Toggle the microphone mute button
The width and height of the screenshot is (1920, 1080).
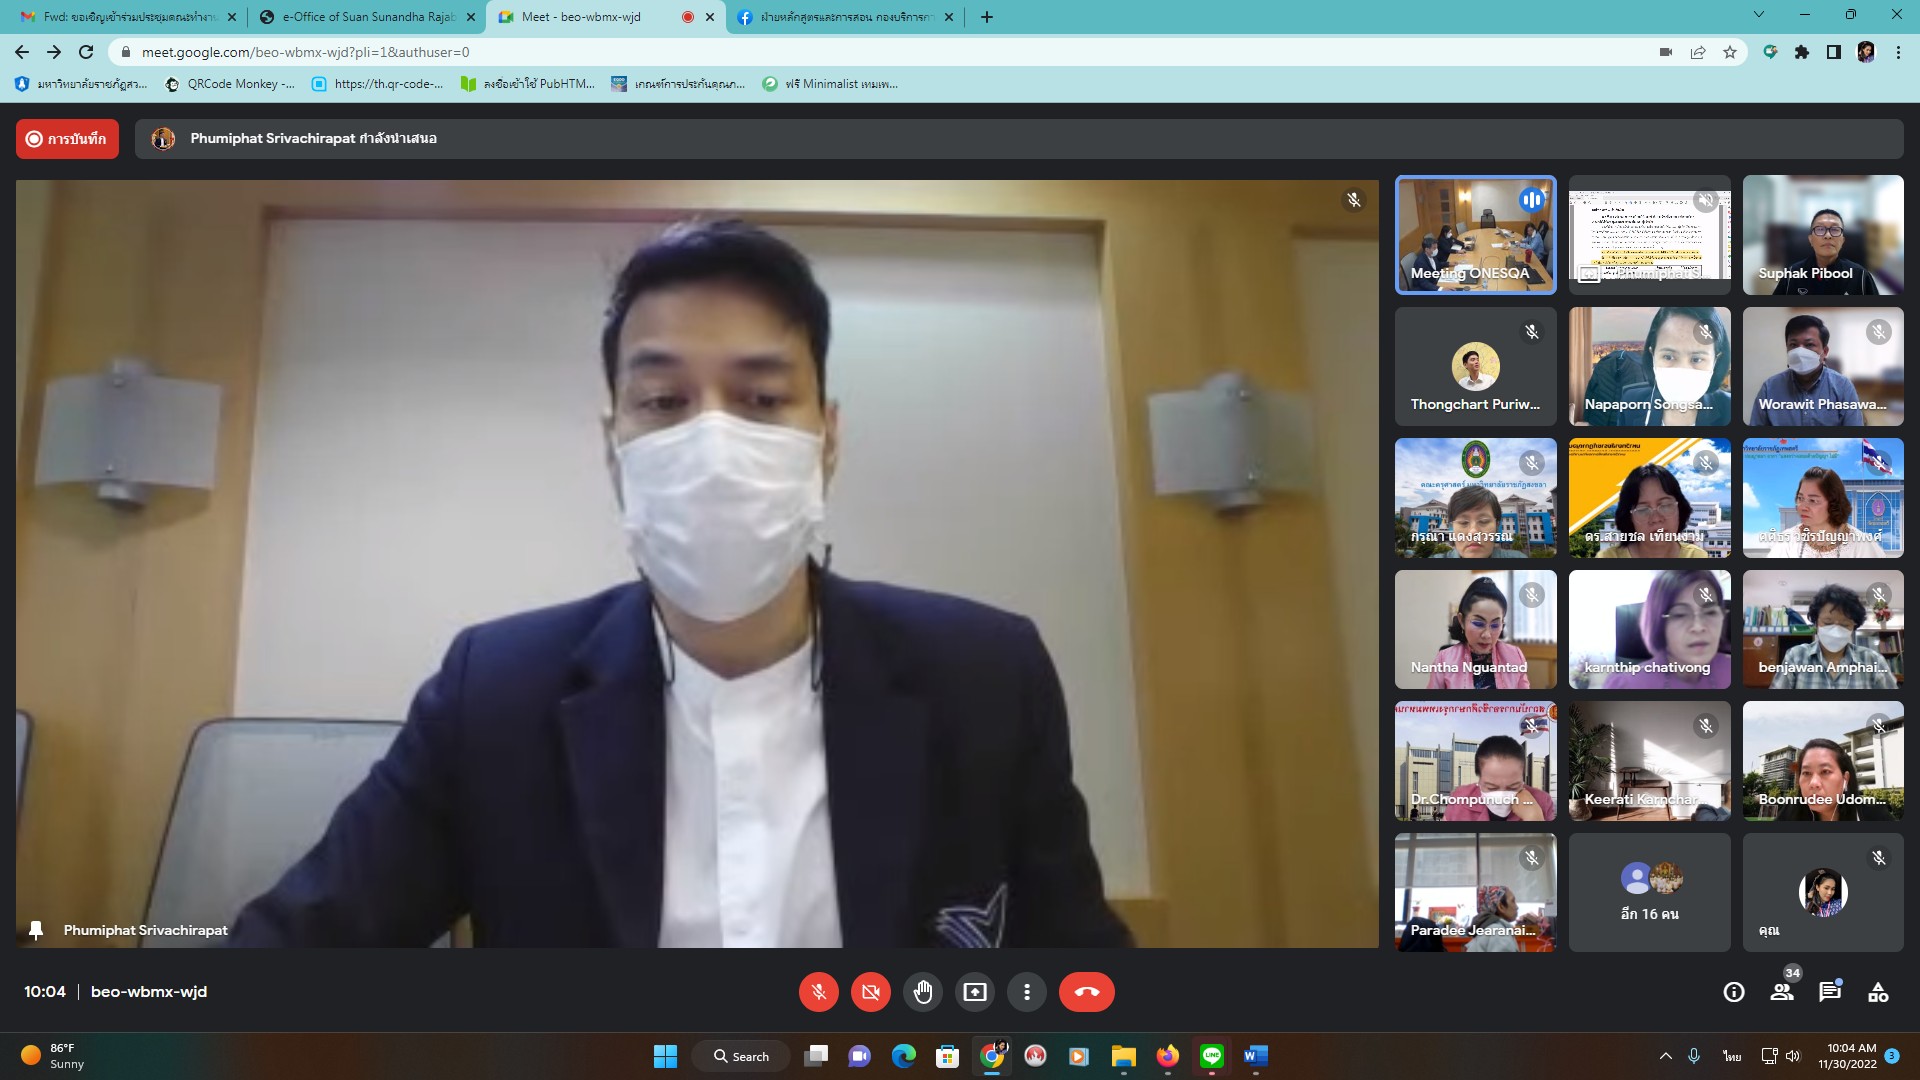pyautogui.click(x=818, y=992)
